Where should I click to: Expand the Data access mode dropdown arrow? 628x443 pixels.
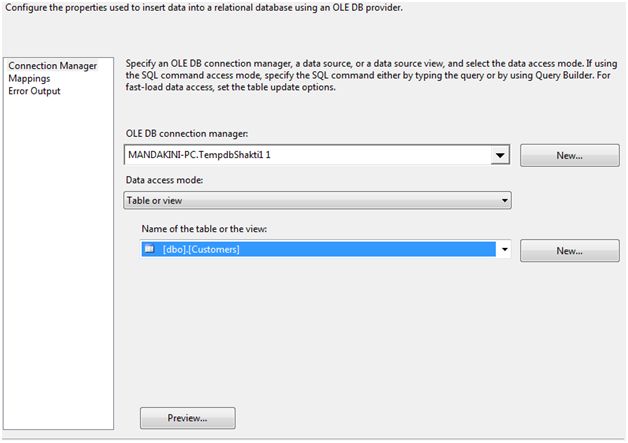[x=504, y=200]
